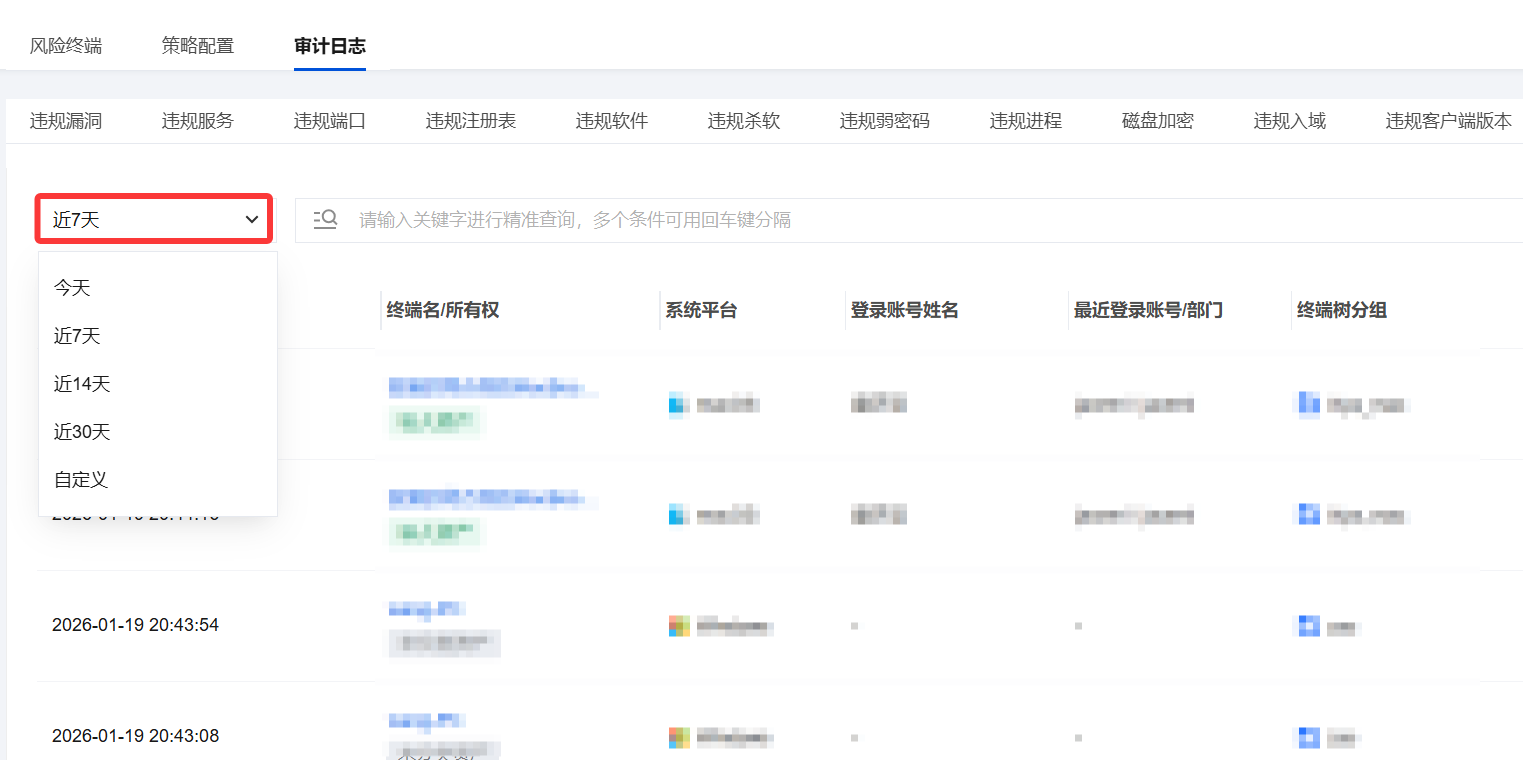This screenshot has width=1523, height=760.
Task: Click the dropdown chevron arrow beside 近7天
Action: [x=252, y=220]
